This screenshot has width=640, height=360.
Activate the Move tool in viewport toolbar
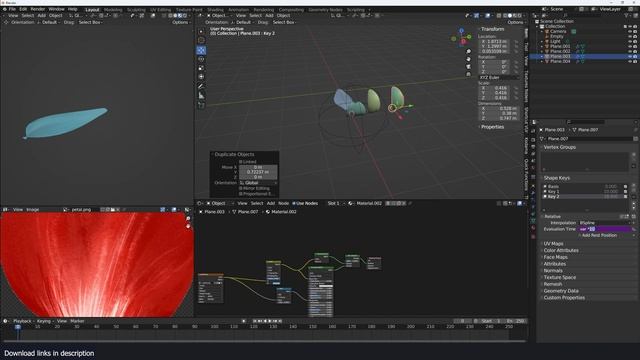click(x=201, y=50)
